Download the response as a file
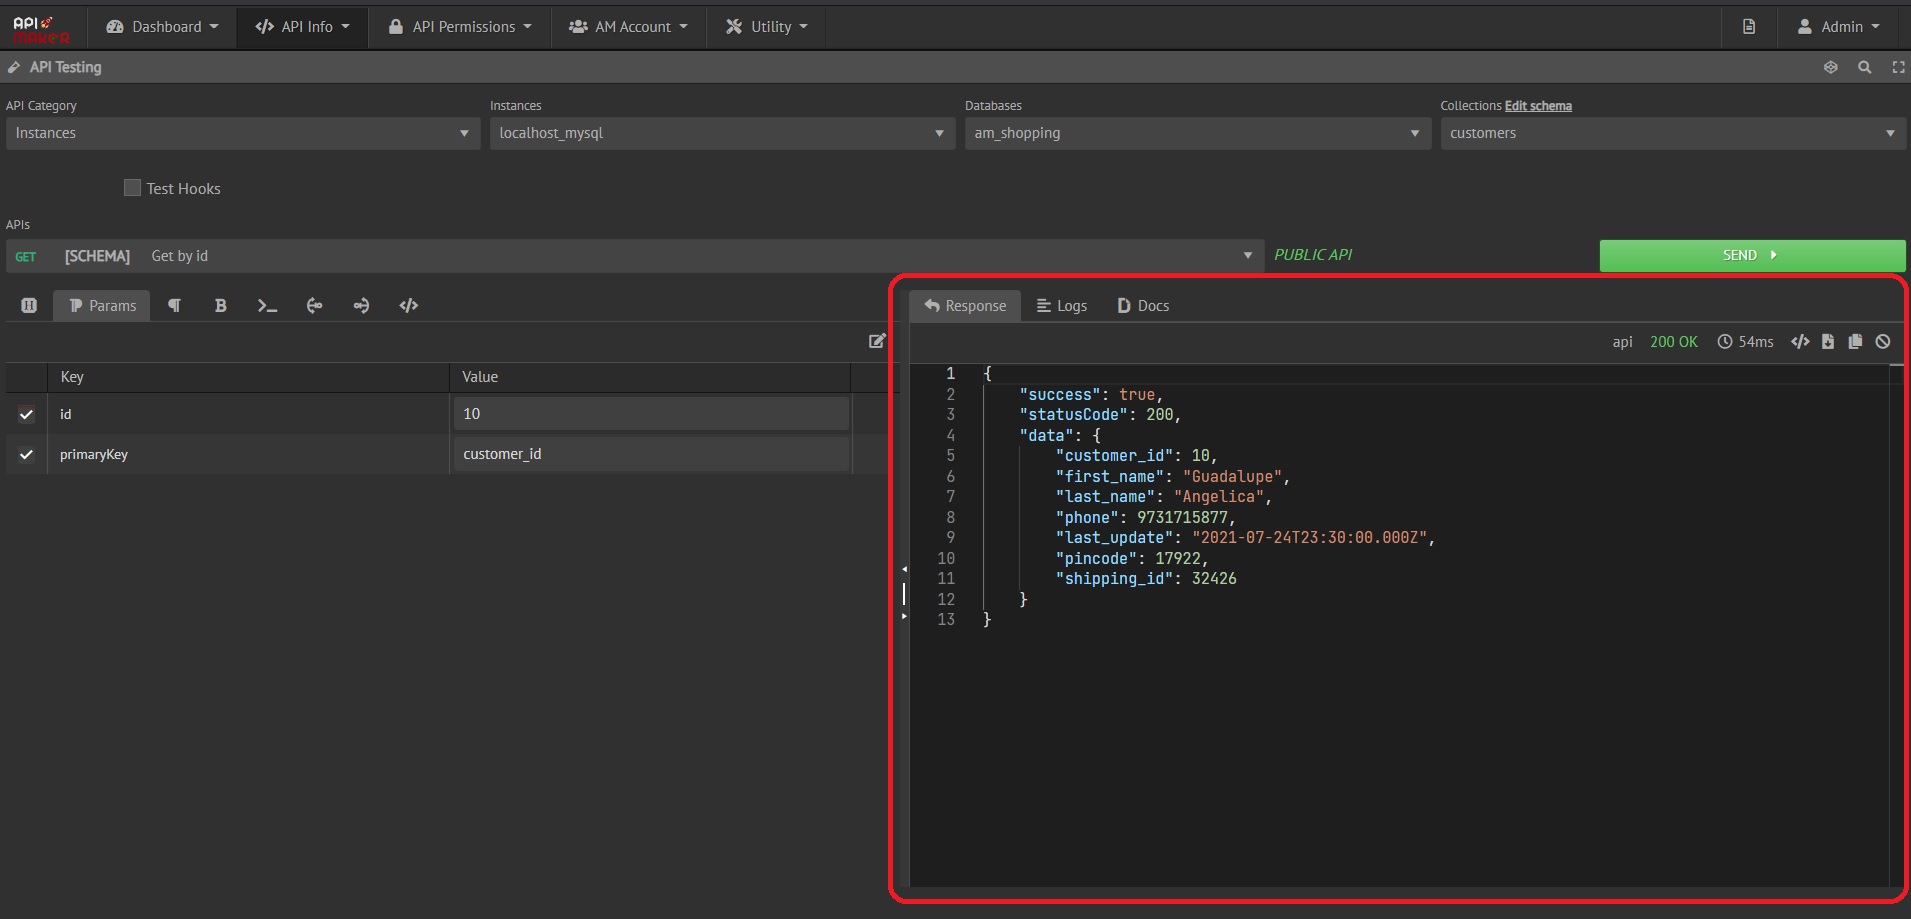 click(1828, 342)
